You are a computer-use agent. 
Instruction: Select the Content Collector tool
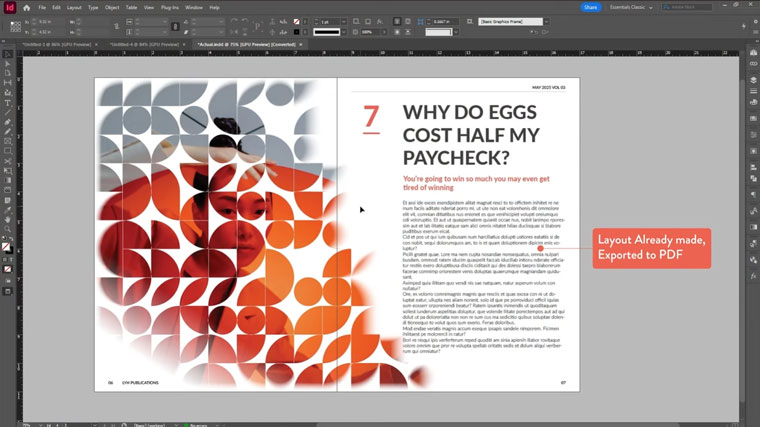coord(8,93)
